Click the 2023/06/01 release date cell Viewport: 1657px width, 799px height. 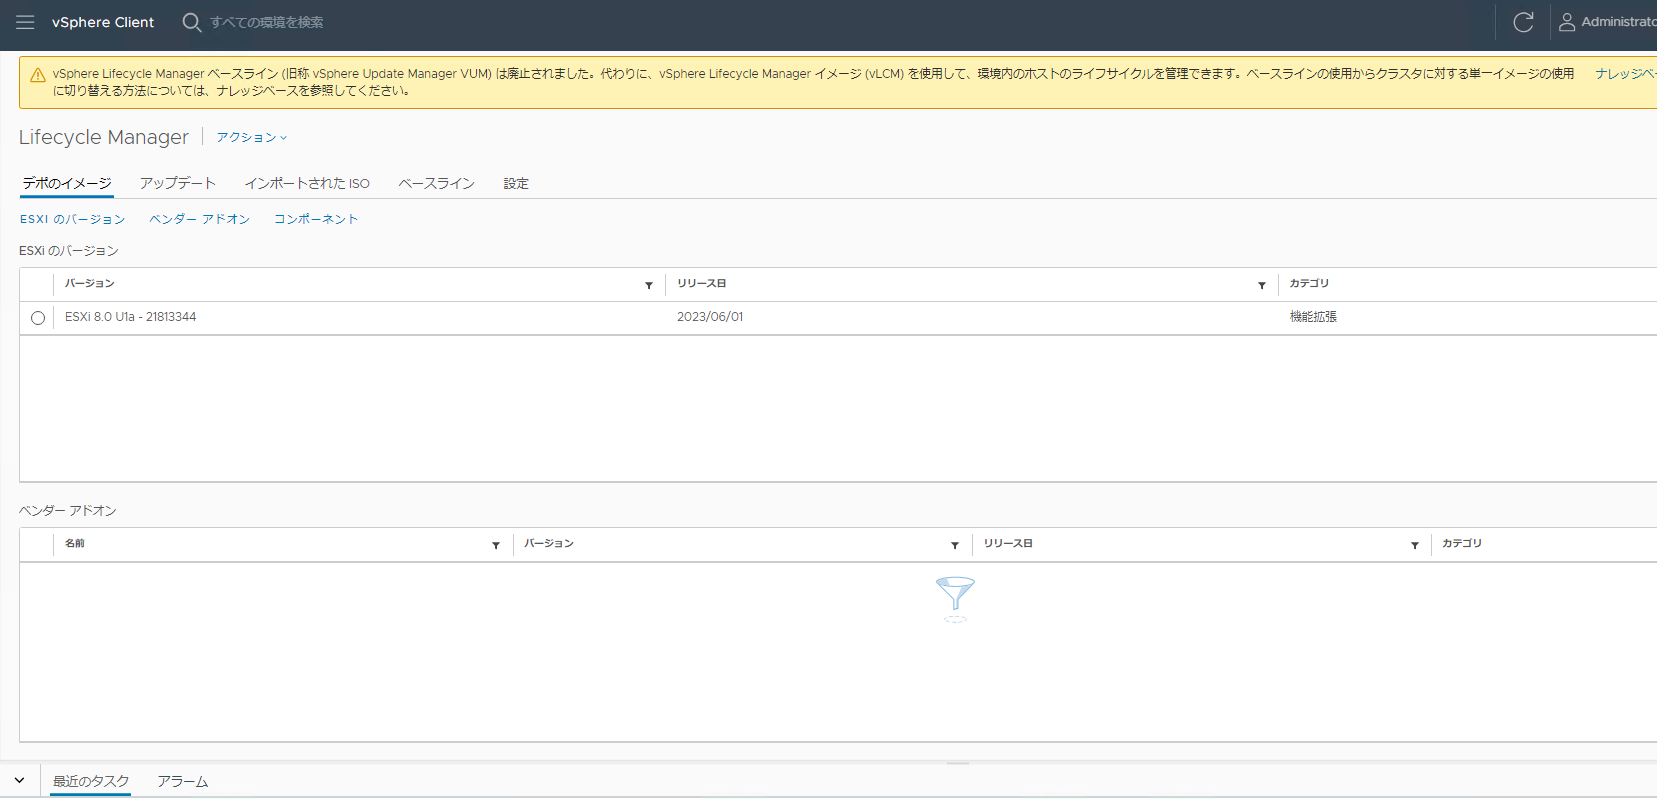(710, 317)
